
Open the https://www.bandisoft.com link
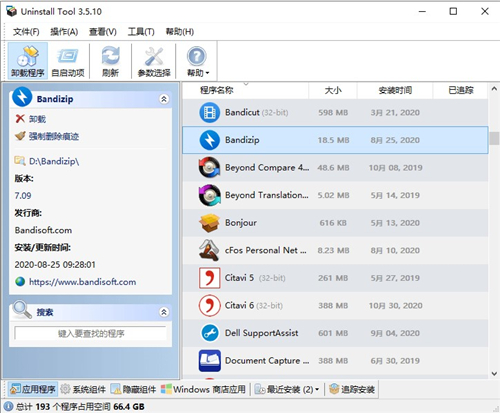(x=82, y=282)
